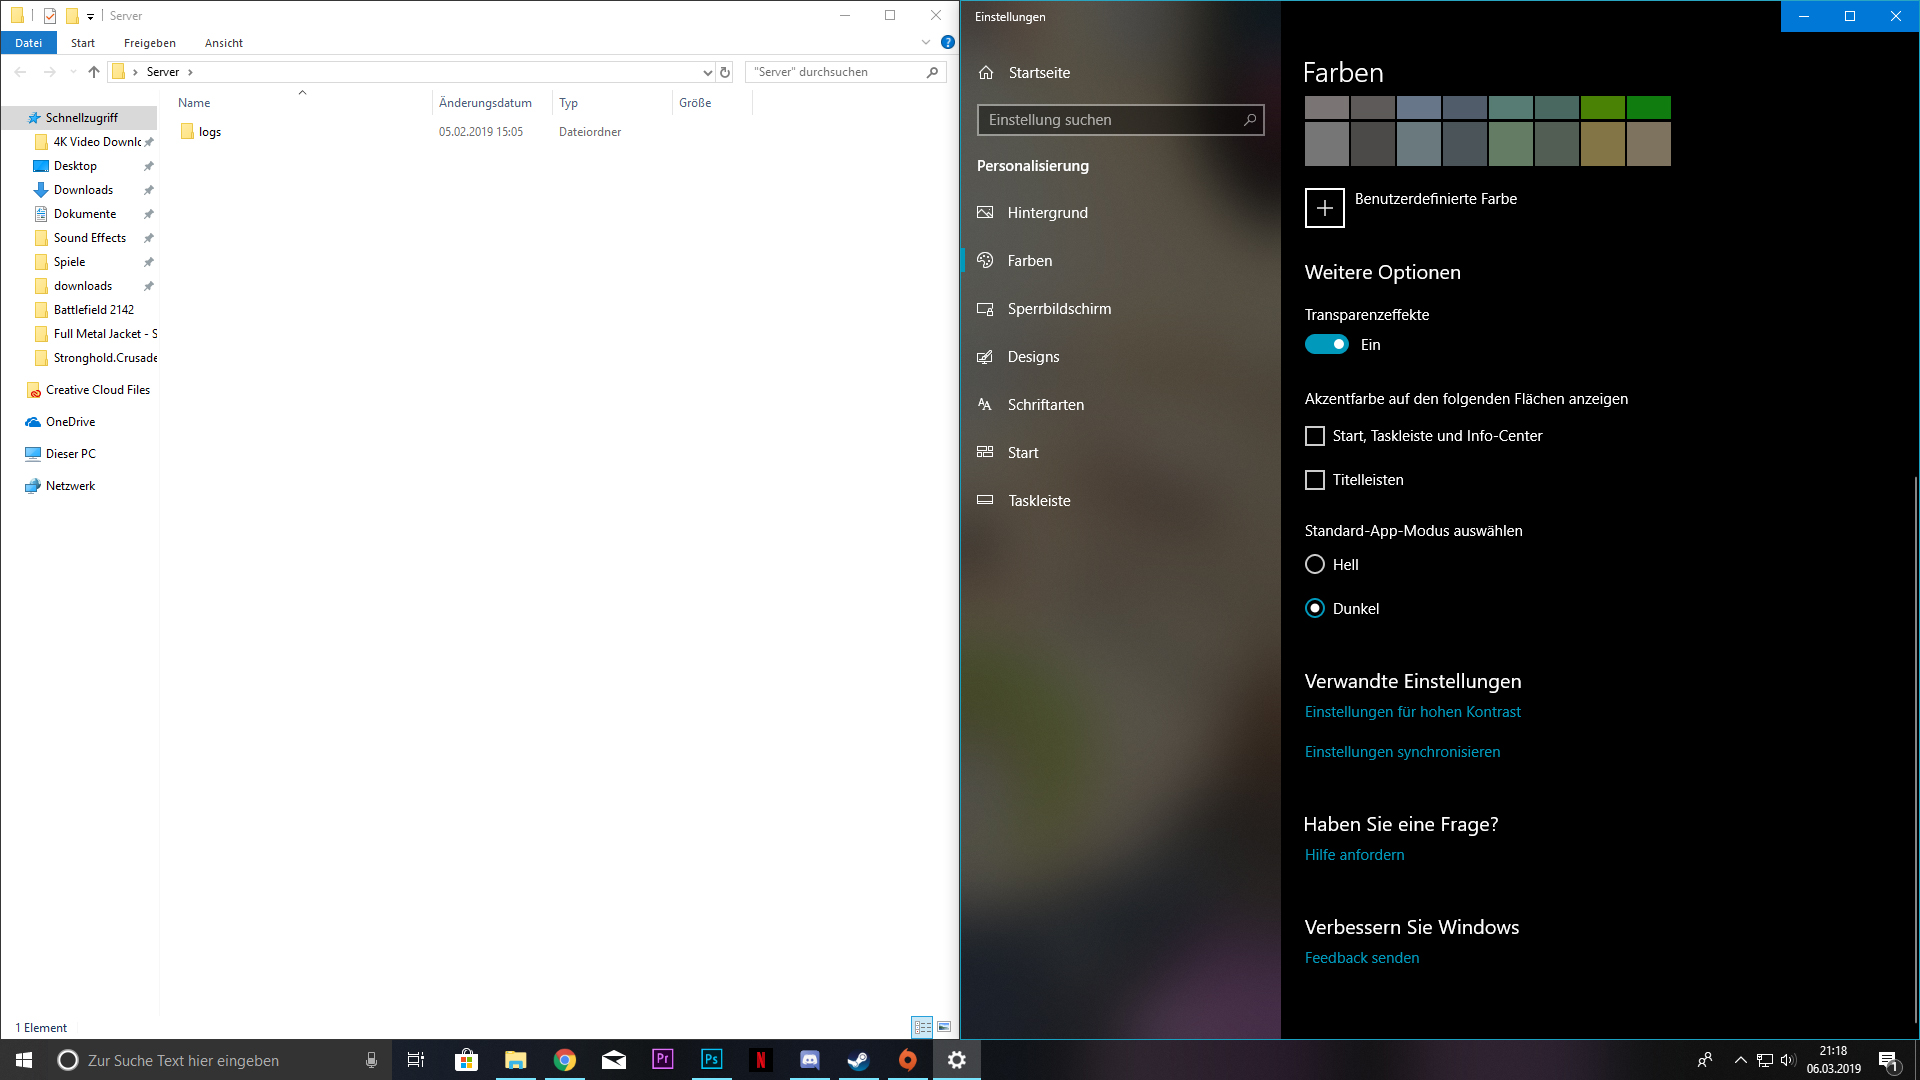Open Steam from the taskbar

click(858, 1060)
